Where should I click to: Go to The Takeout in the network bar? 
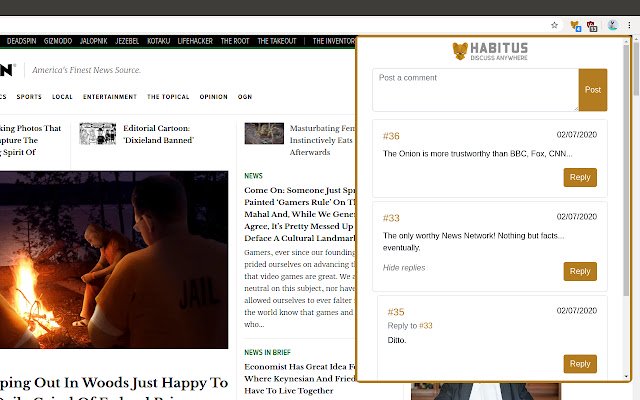(x=277, y=41)
